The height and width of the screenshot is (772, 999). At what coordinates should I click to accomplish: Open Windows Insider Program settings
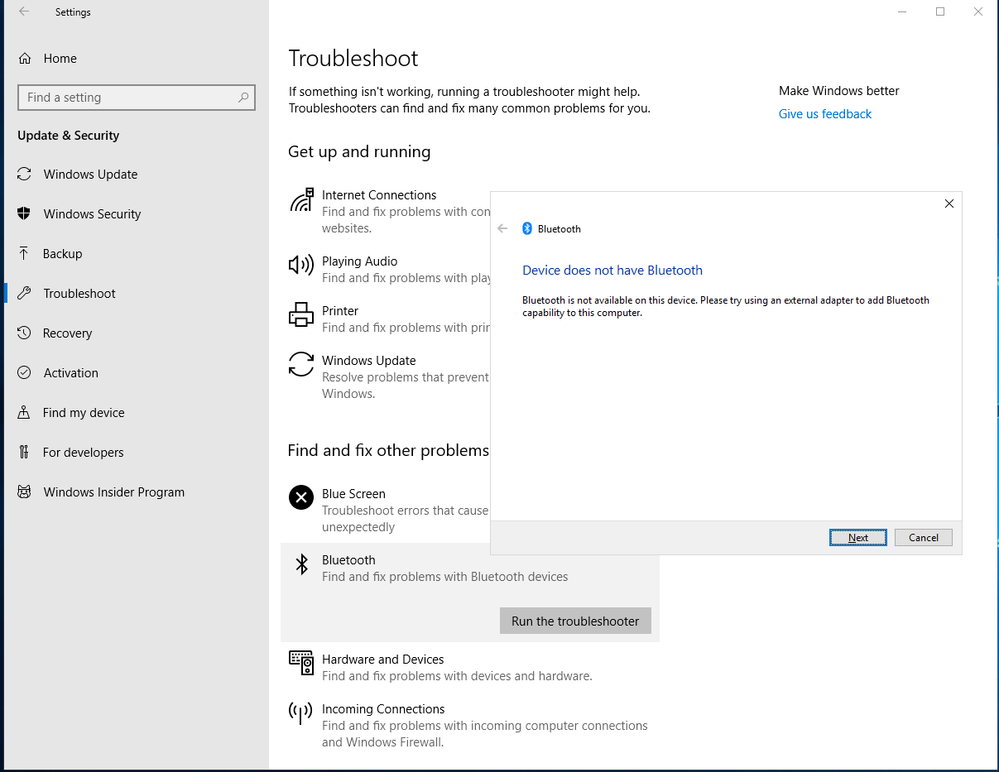(x=114, y=492)
